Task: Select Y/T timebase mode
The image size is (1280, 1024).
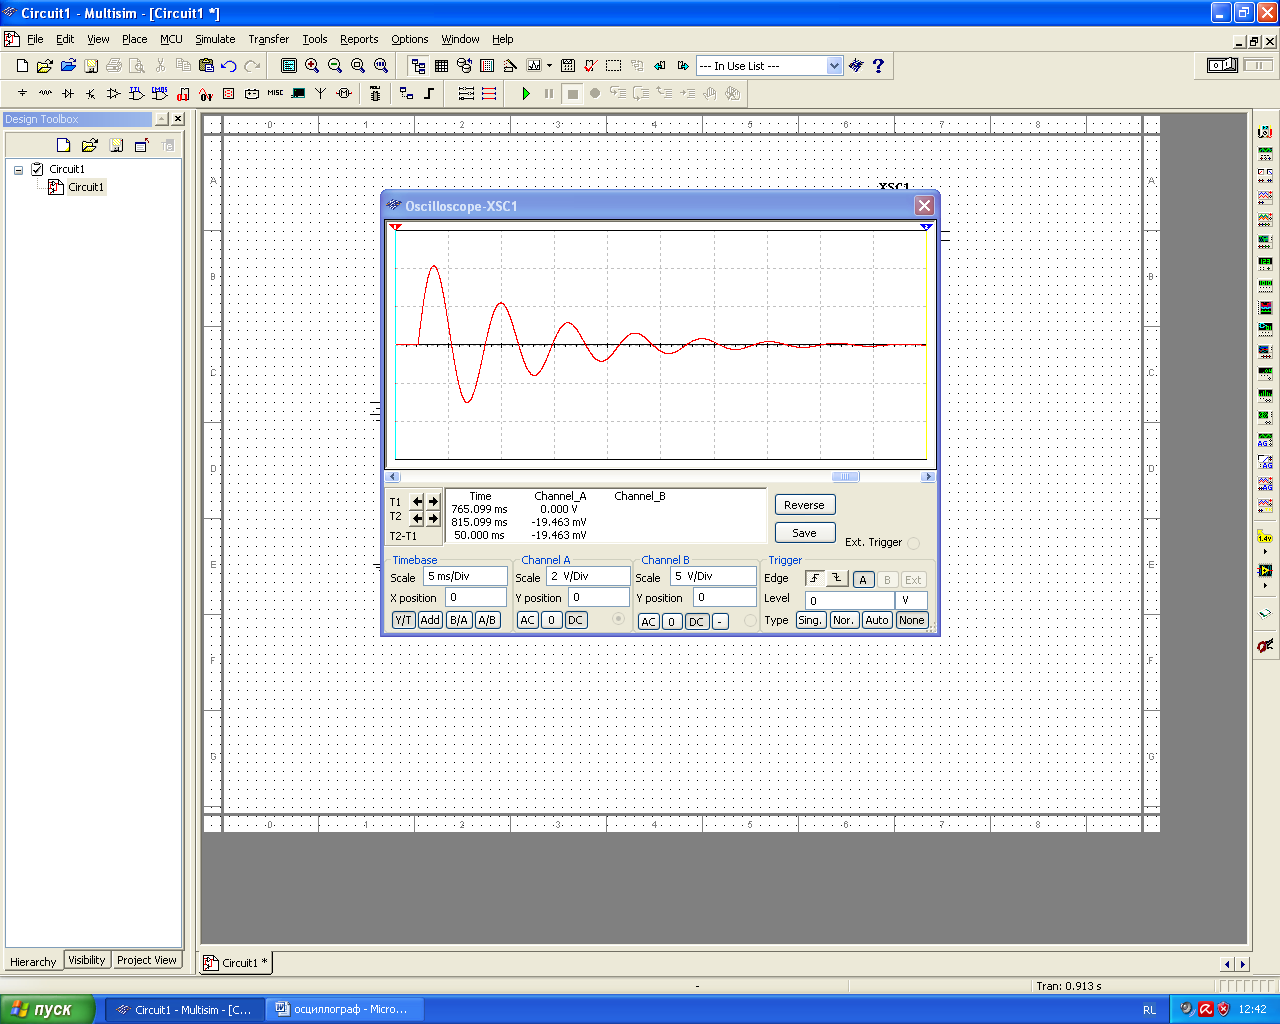Action: [403, 620]
